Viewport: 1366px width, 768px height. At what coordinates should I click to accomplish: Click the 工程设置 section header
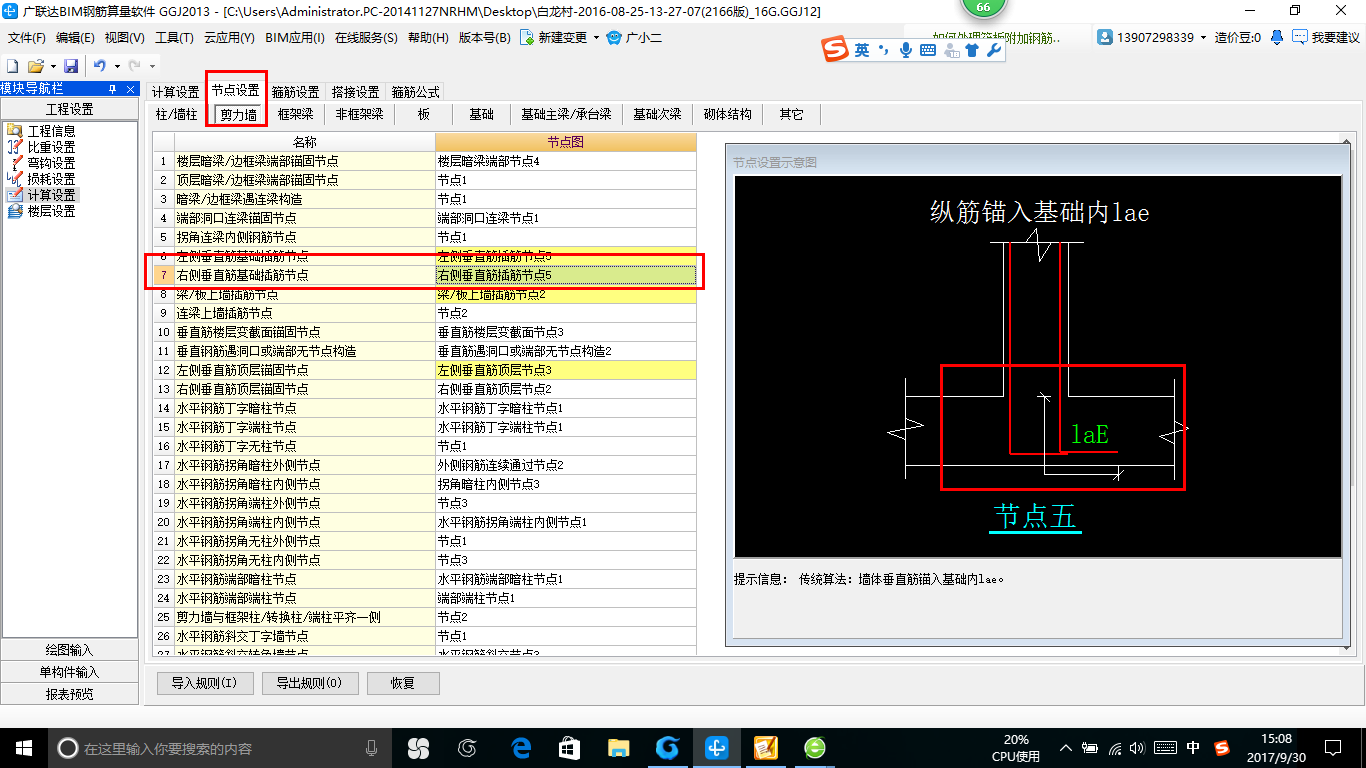70,109
